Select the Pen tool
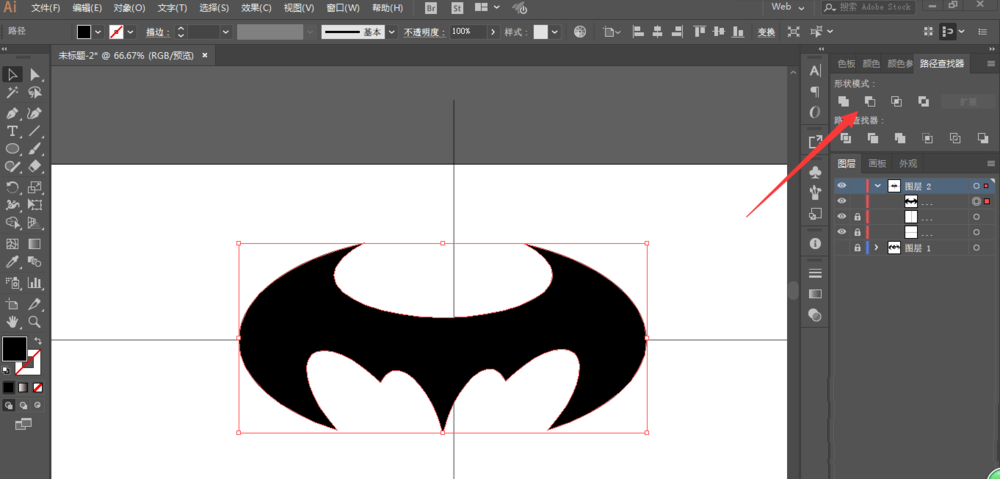 pyautogui.click(x=12, y=113)
